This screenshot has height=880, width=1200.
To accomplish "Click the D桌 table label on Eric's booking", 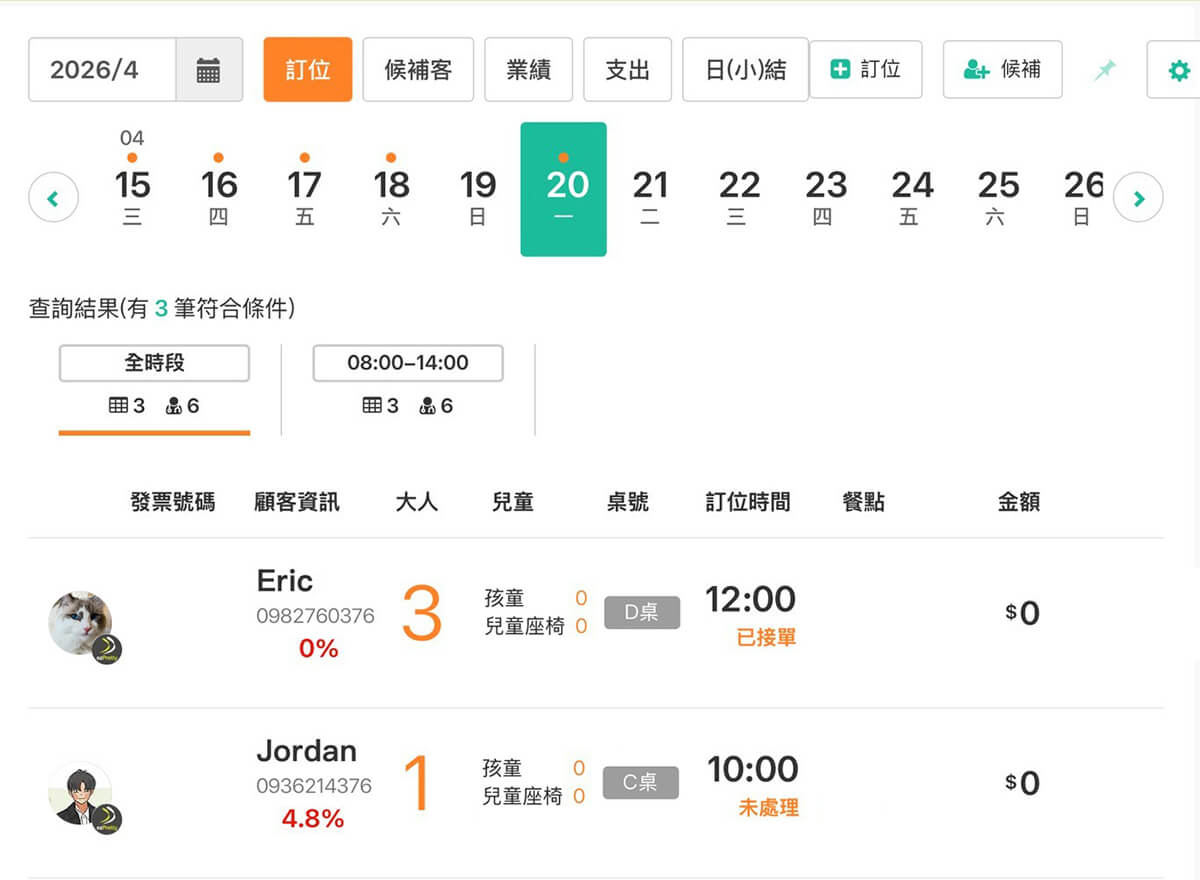I will point(641,613).
